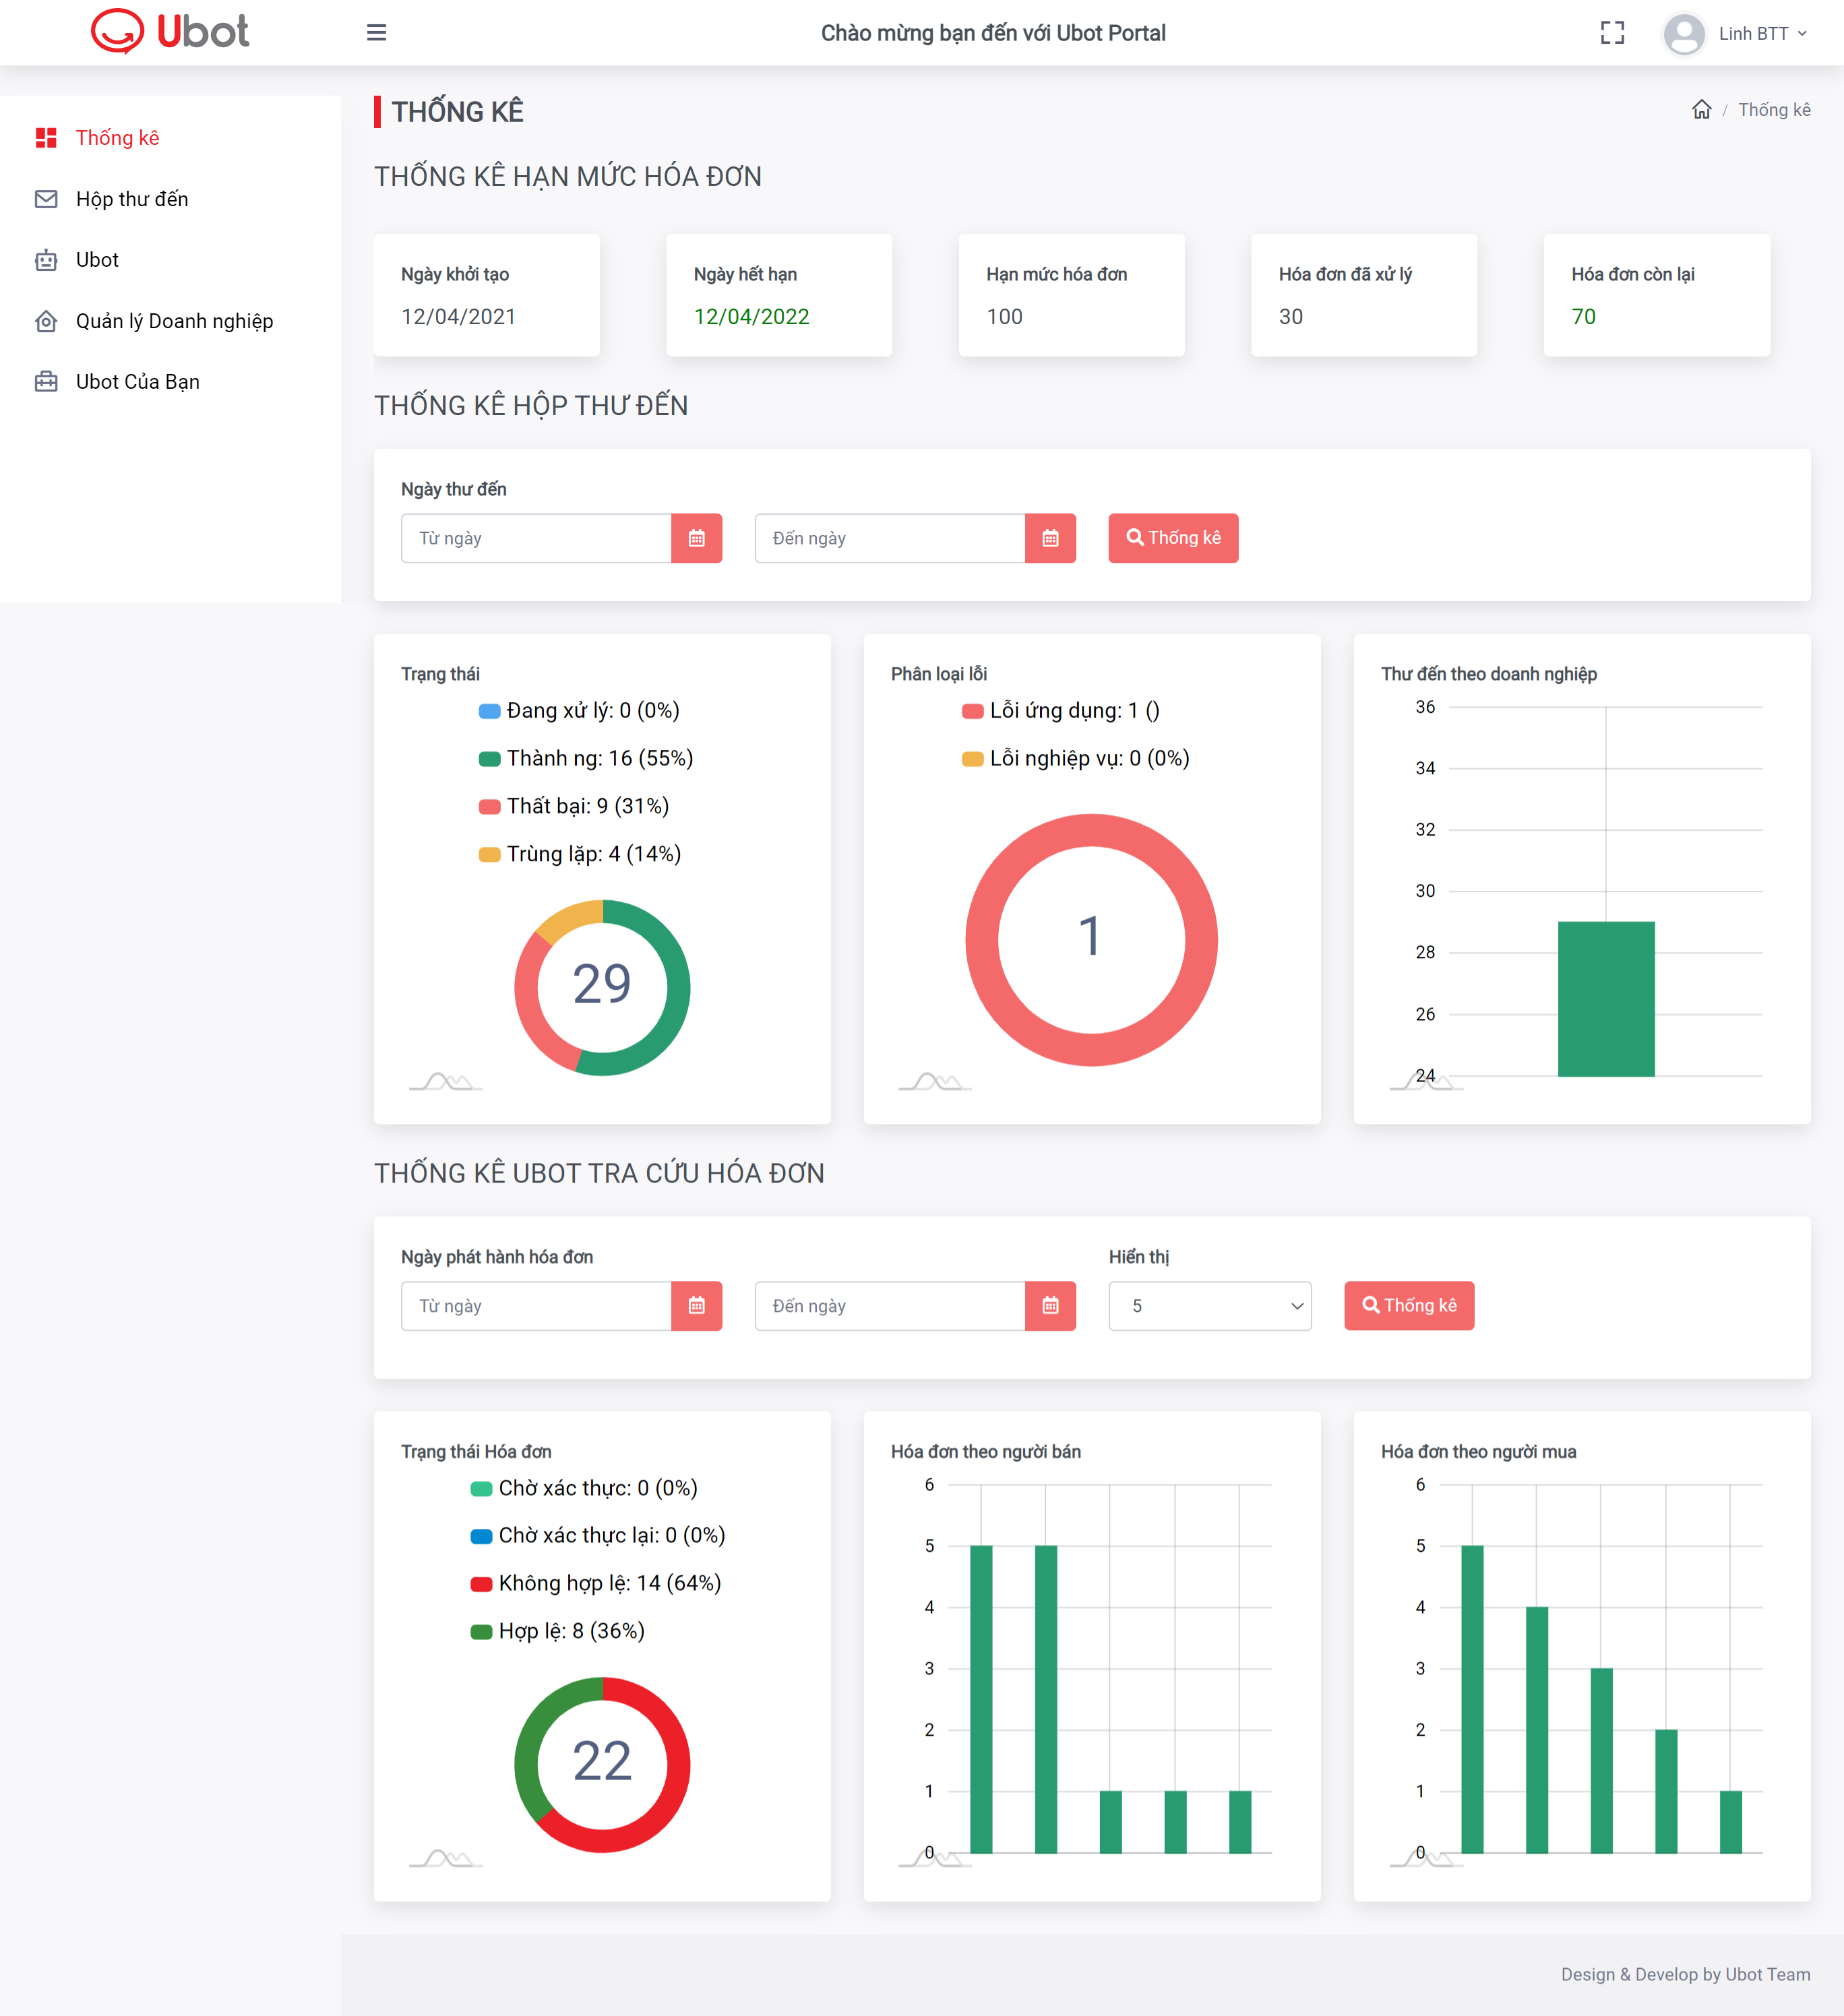This screenshot has height=2016, width=1844.
Task: Click the Ubot logo
Action: point(170,32)
